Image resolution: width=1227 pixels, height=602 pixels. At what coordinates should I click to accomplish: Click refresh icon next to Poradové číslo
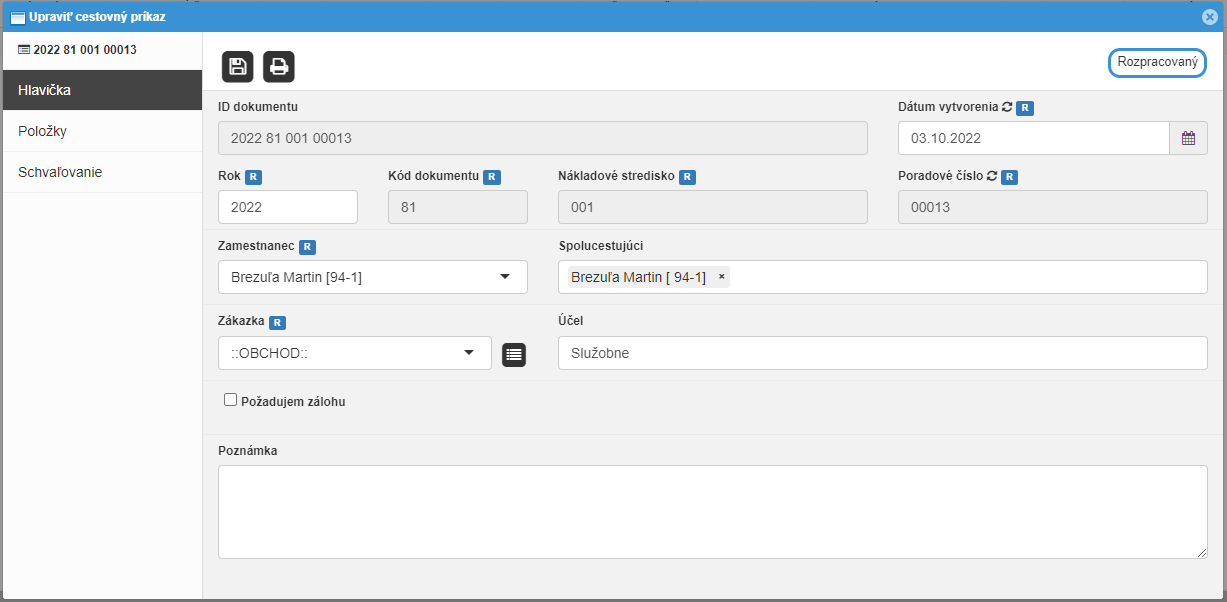point(992,177)
